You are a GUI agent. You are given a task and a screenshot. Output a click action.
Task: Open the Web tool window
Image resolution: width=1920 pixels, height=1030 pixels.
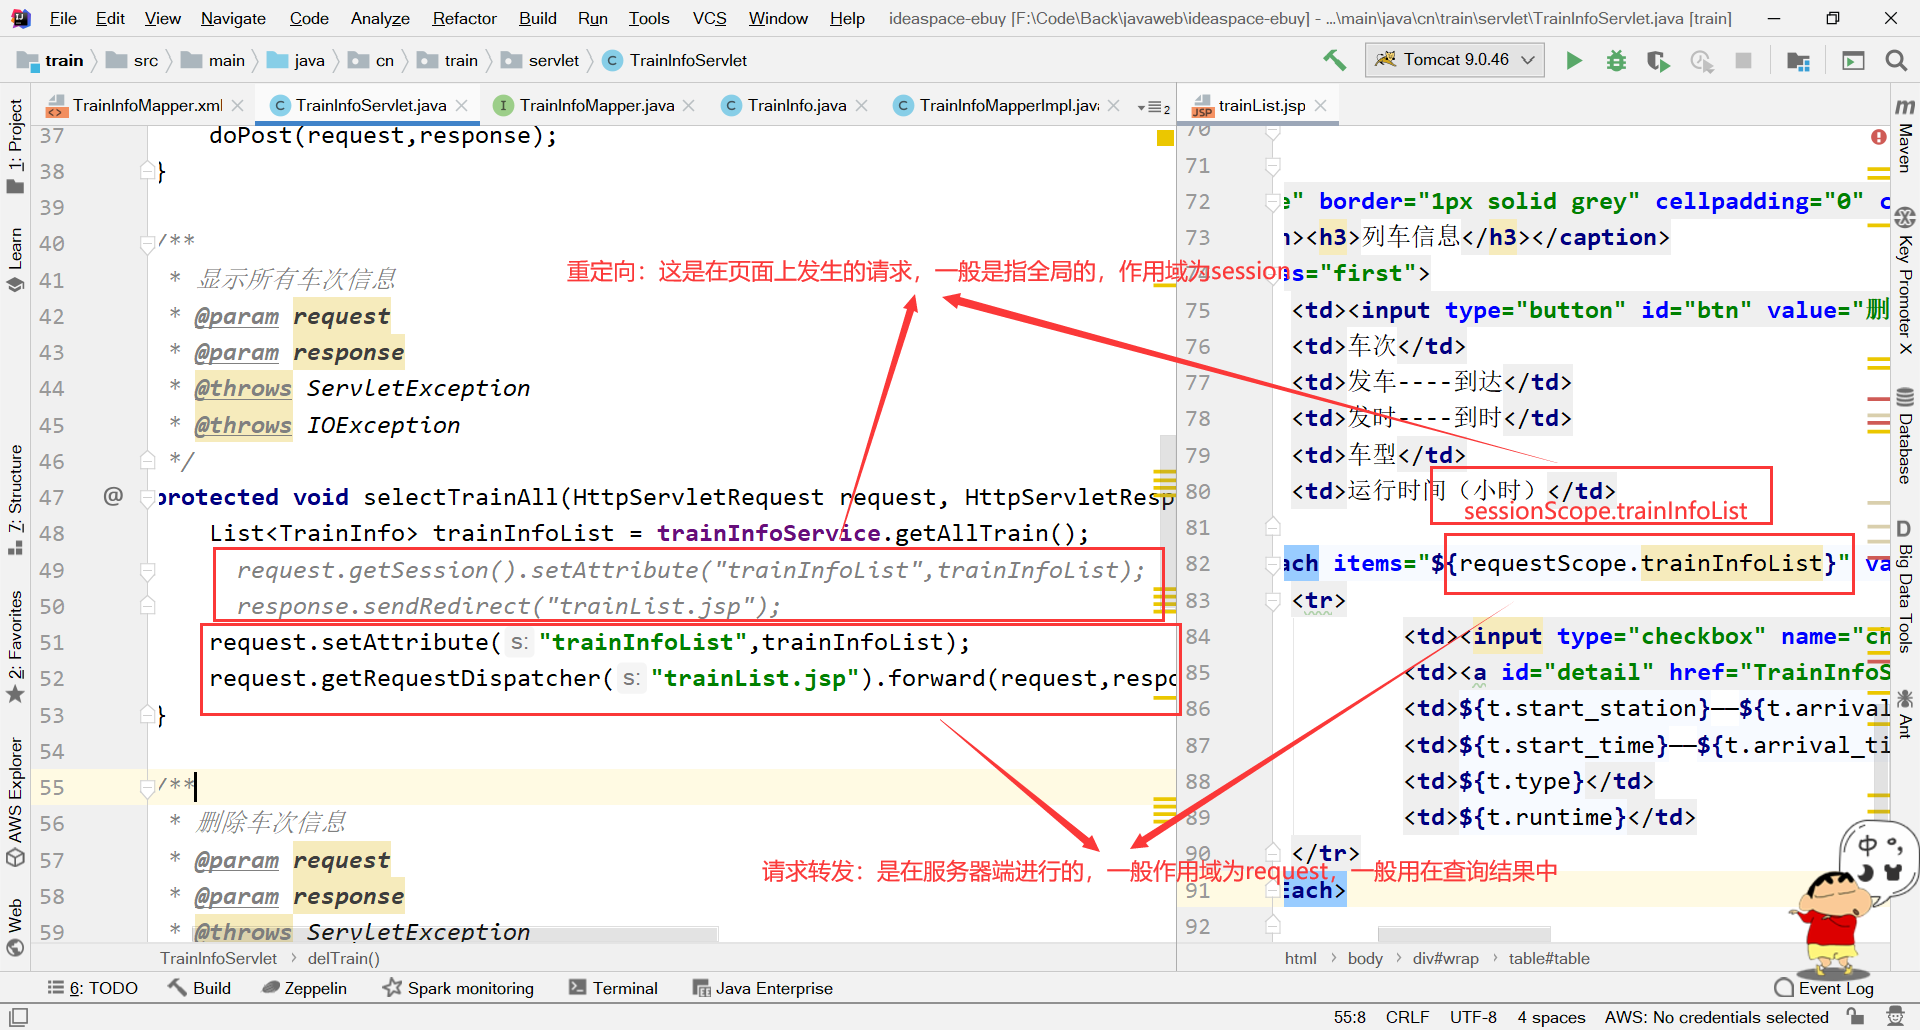point(15,927)
